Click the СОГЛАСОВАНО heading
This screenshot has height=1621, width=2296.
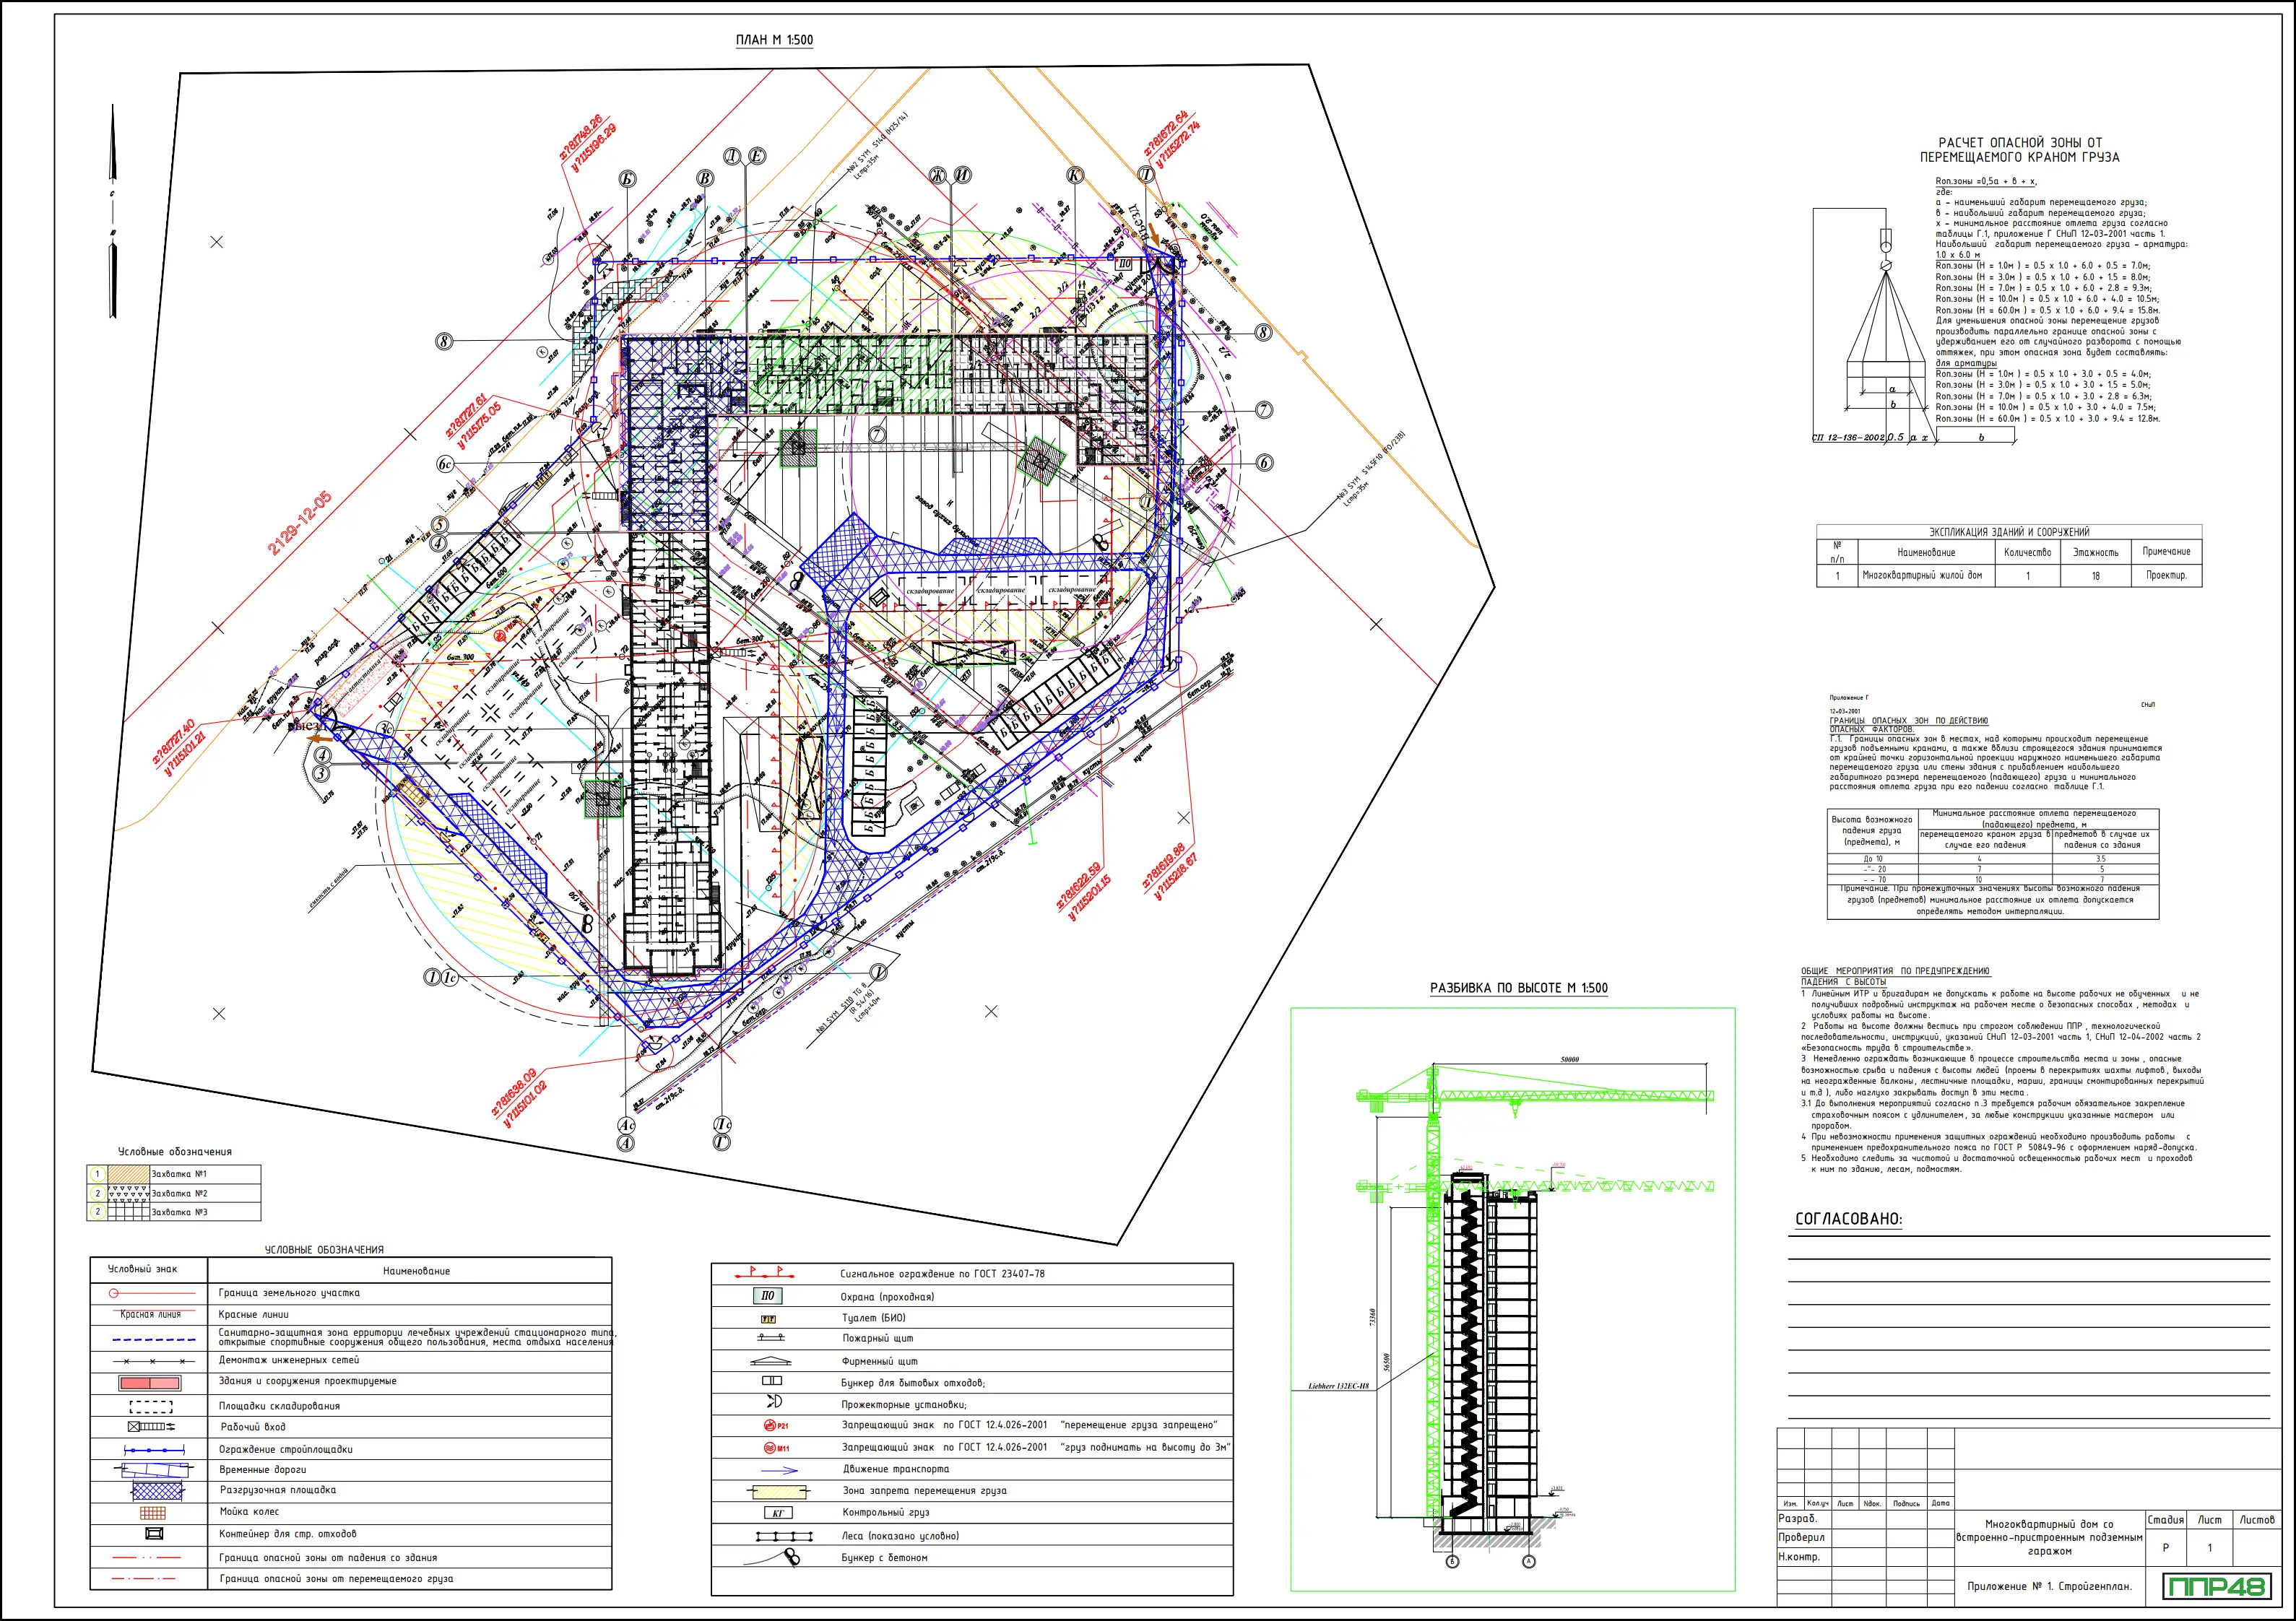[1848, 1219]
